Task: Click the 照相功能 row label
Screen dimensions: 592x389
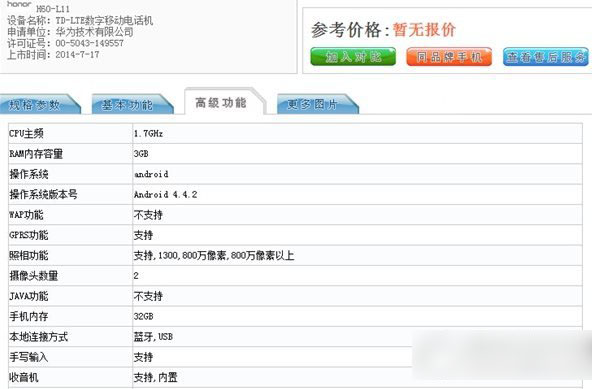Action: point(29,256)
